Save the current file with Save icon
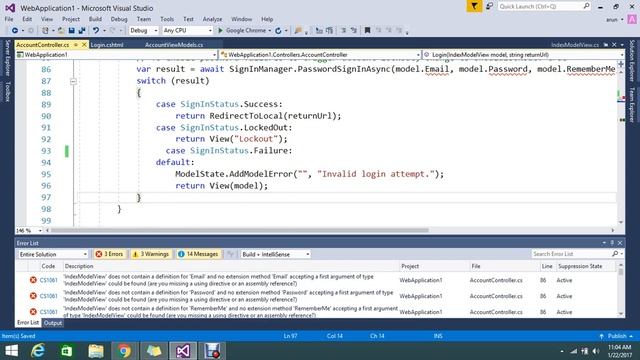Screen dimensions: 640x360 point(71,31)
